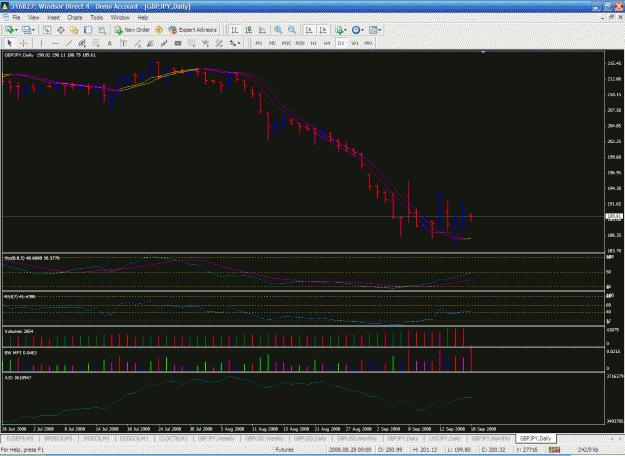Select the equidistant channel tool
625x456 pixels.
[82, 43]
